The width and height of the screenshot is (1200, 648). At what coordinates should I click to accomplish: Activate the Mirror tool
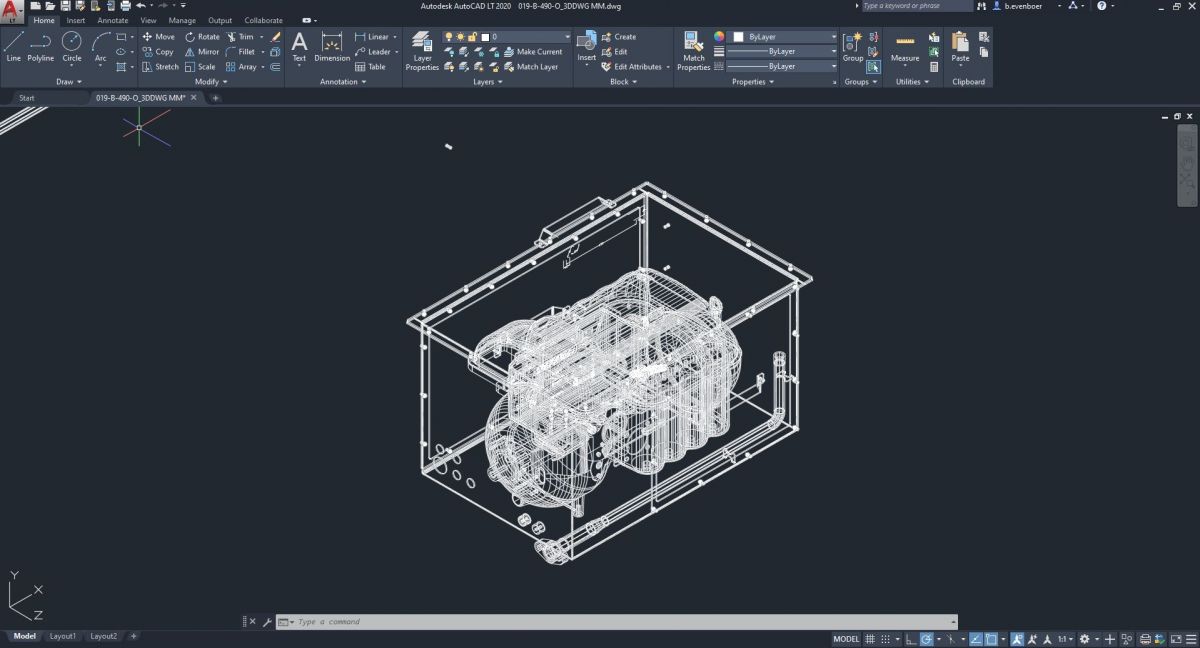point(201,52)
